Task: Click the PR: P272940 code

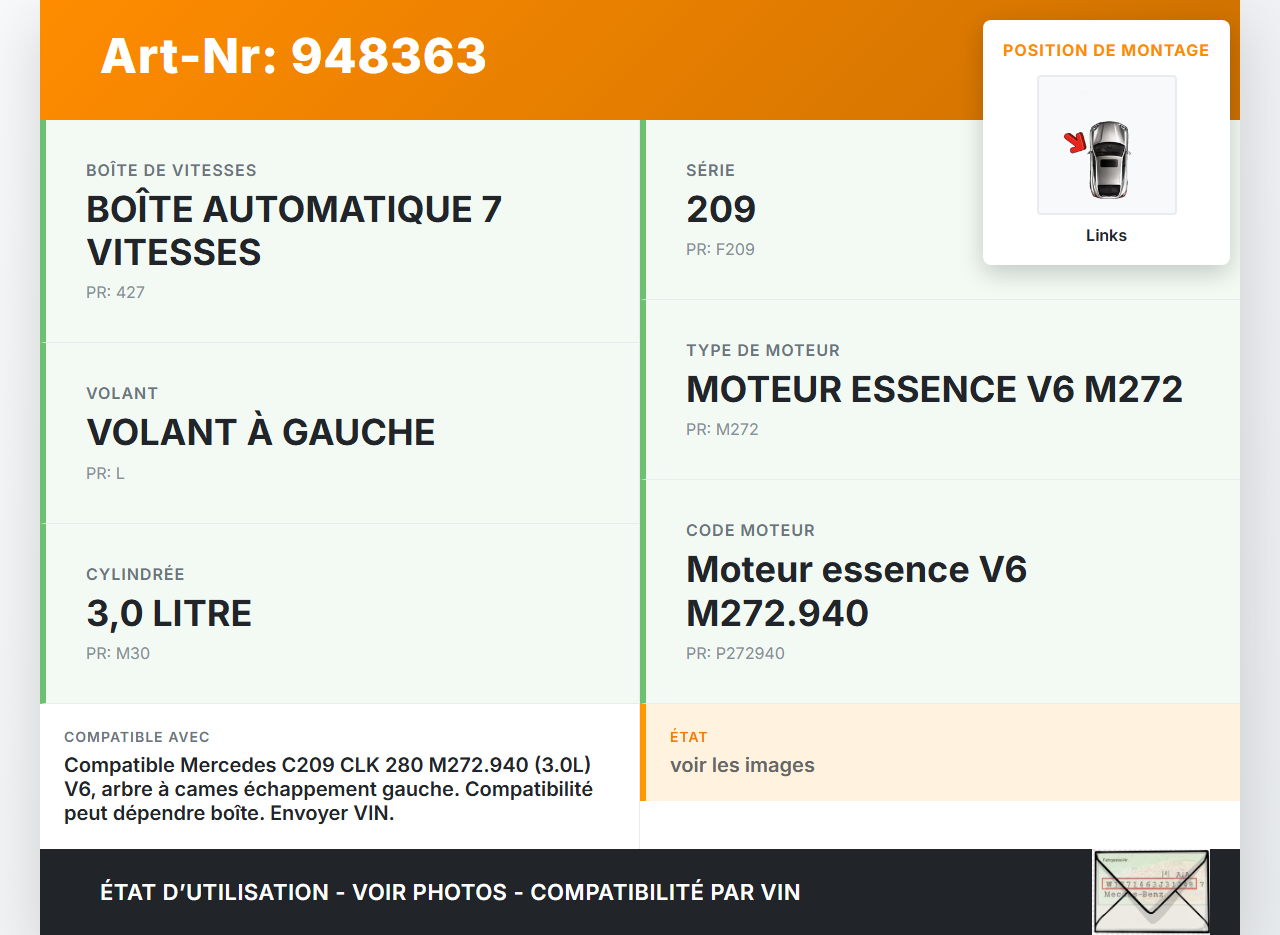Action: click(735, 654)
